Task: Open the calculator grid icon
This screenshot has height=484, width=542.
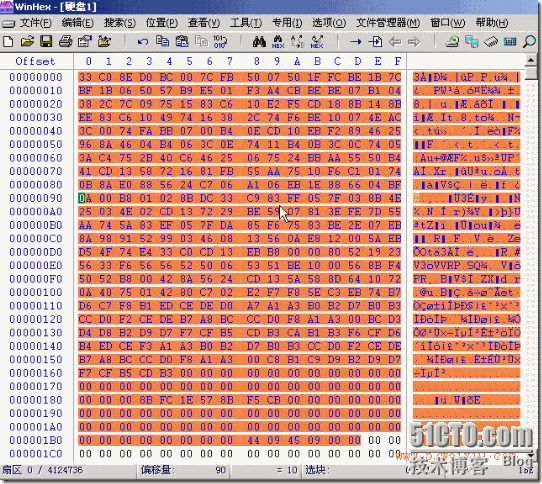Action: click(x=510, y=41)
